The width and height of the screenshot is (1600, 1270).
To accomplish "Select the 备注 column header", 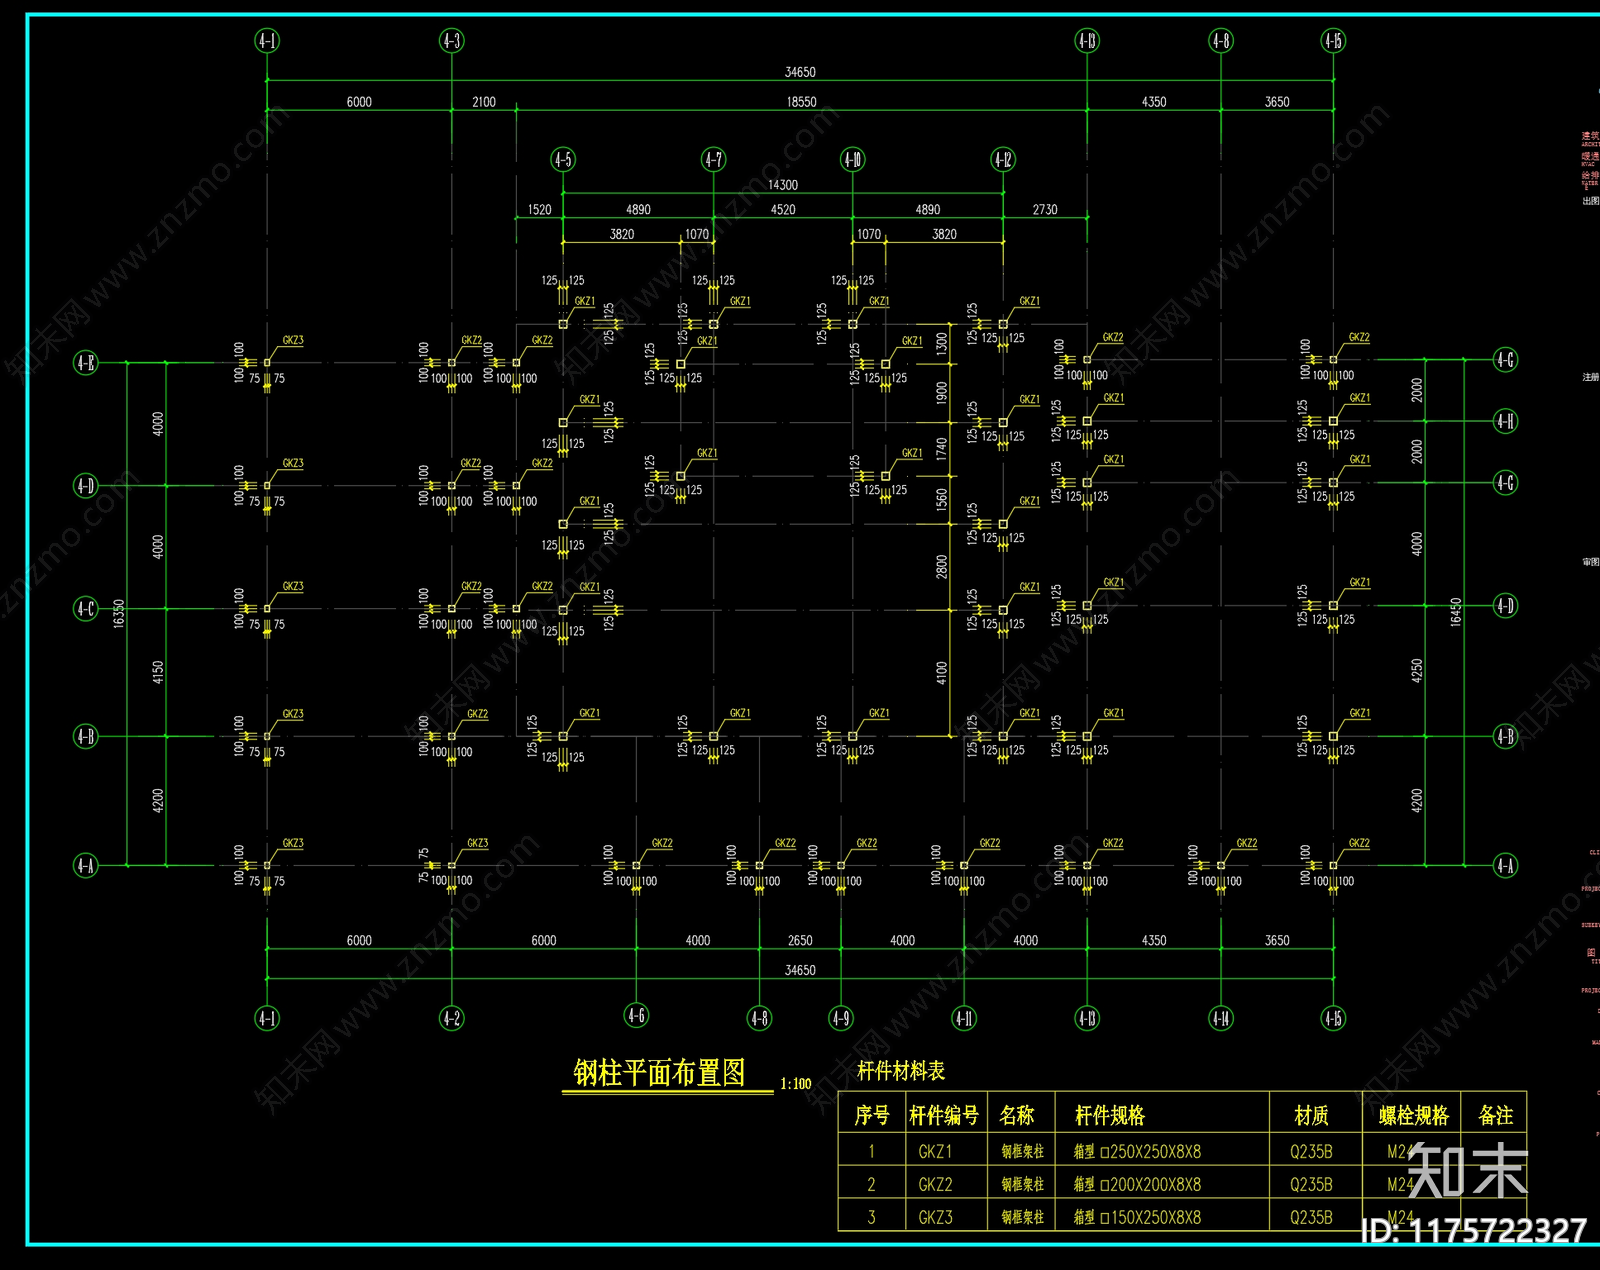I will 1496,1115.
